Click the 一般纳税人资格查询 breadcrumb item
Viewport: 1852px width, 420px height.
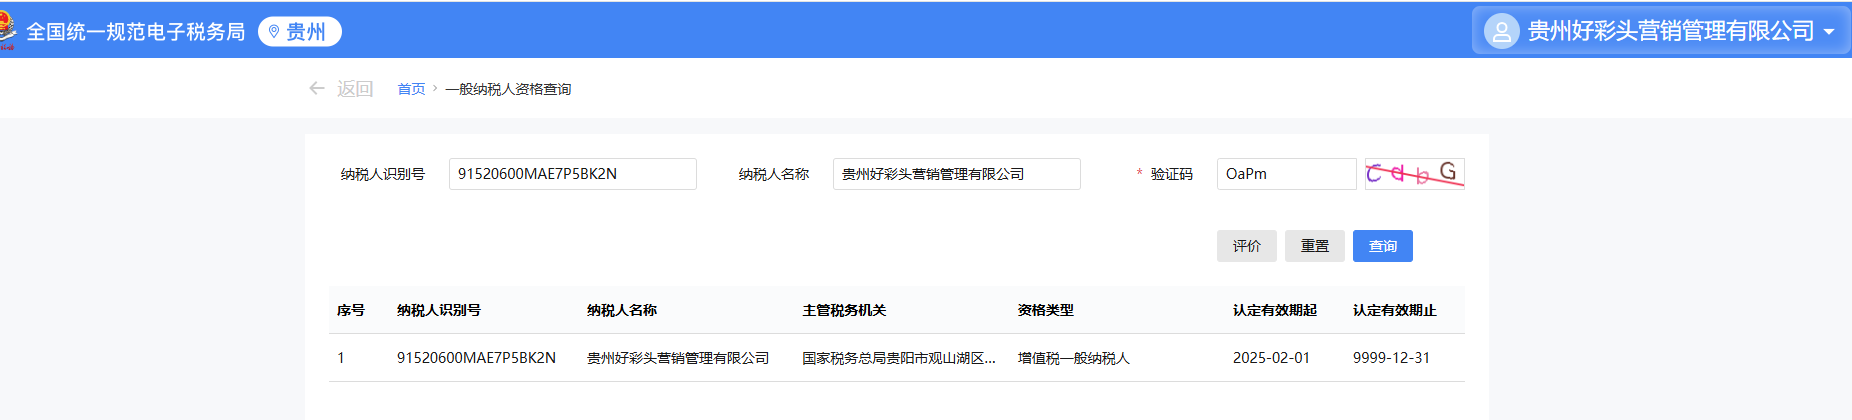pos(508,89)
